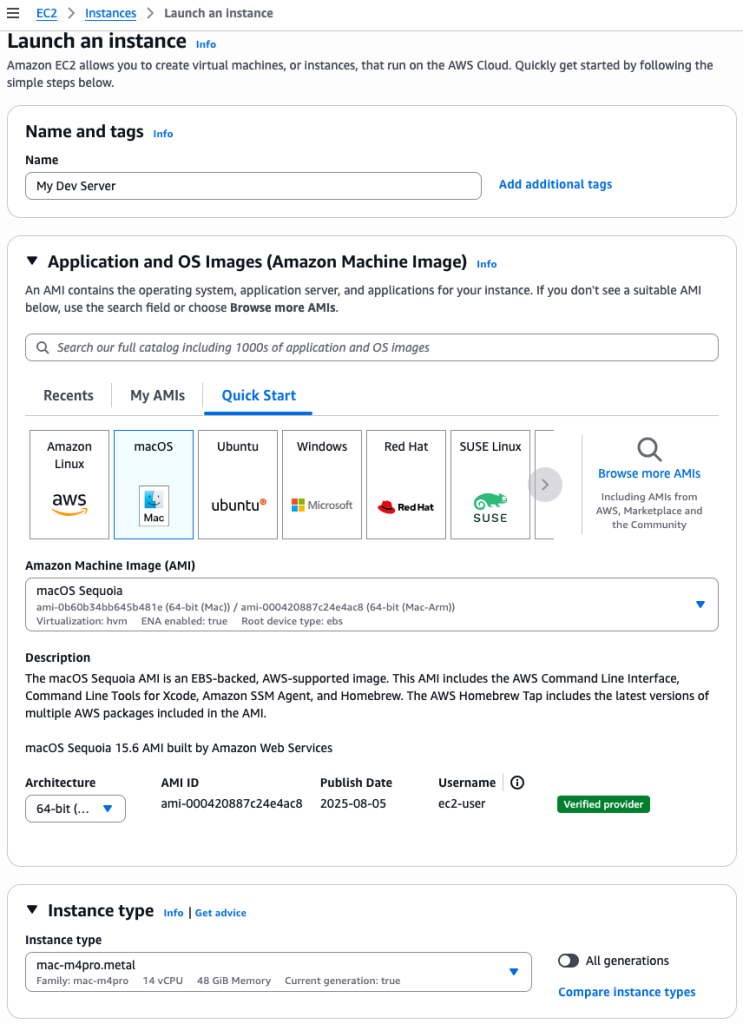Choose the macOS image card

[x=153, y=484]
